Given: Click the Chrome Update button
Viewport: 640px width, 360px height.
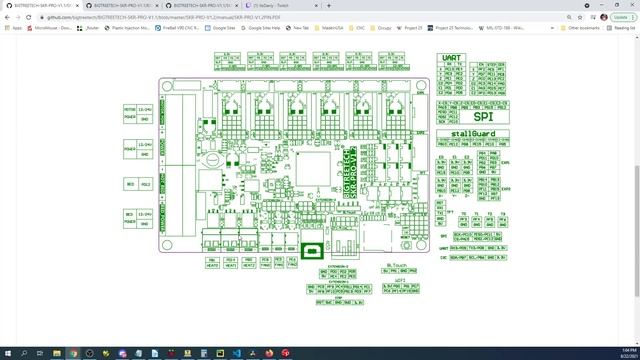Looking at the screenshot, I should pos(623,18).
